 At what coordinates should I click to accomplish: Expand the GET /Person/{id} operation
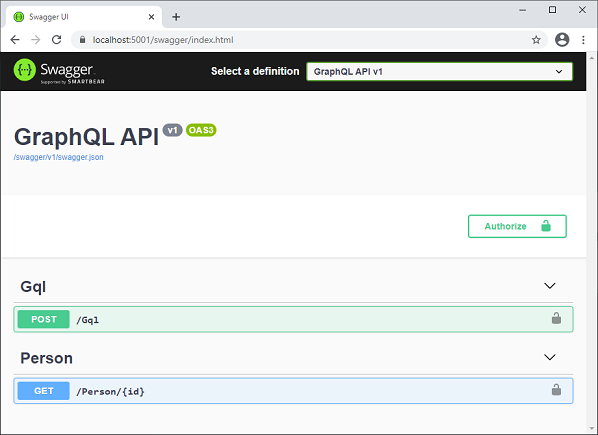point(293,391)
